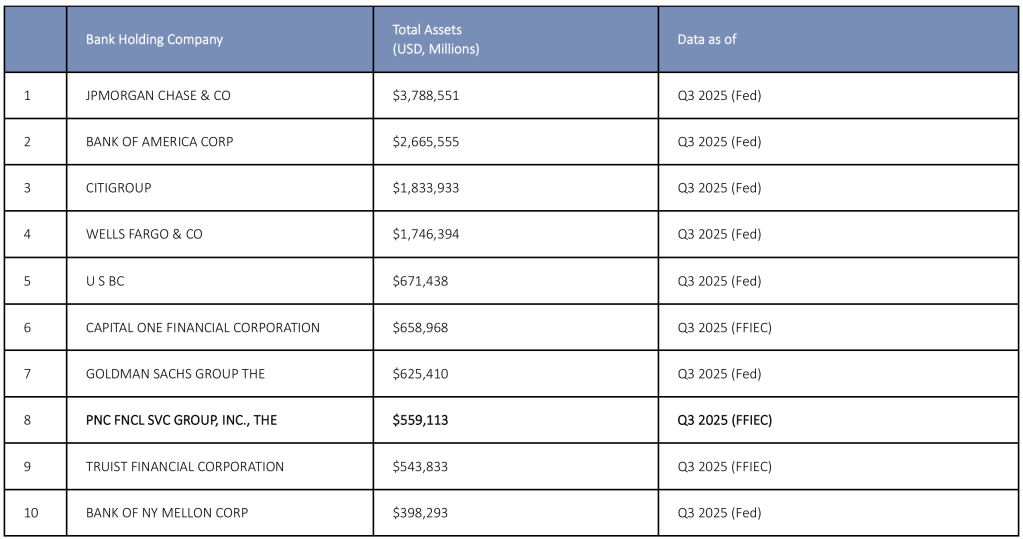Select the $398,293 assets cell
The width and height of the screenshot is (1023, 539).
(420, 513)
